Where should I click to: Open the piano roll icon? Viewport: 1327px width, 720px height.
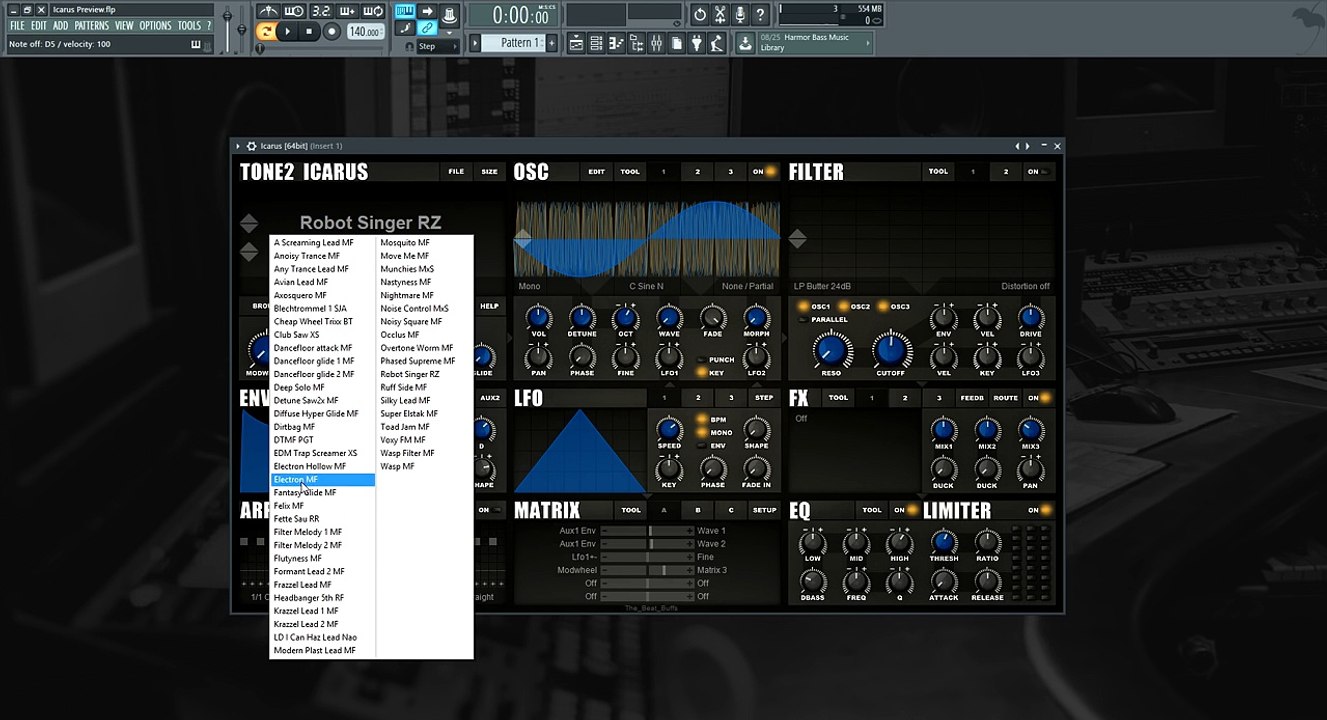[x=614, y=43]
